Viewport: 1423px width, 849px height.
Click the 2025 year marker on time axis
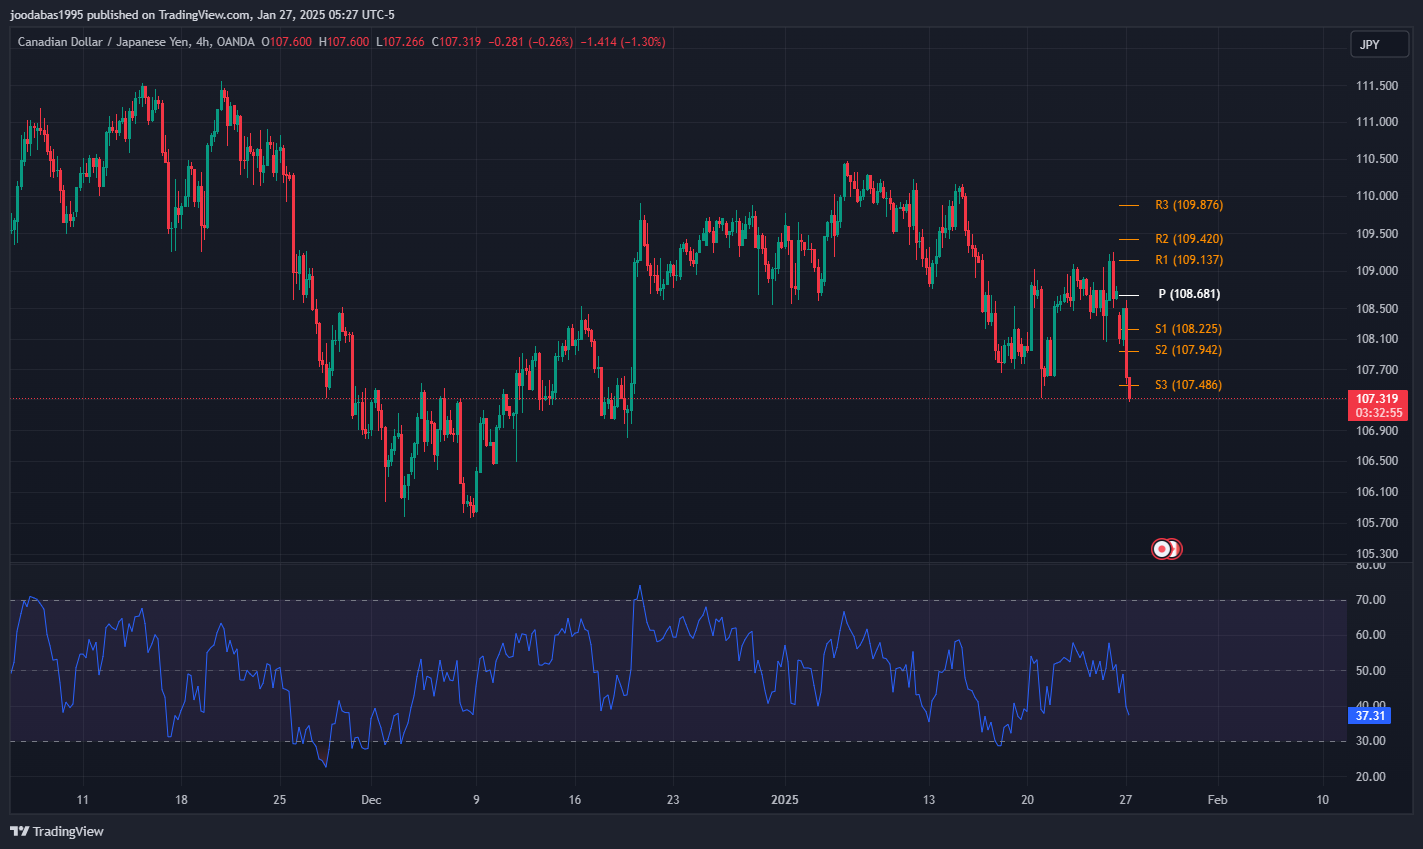coord(785,800)
